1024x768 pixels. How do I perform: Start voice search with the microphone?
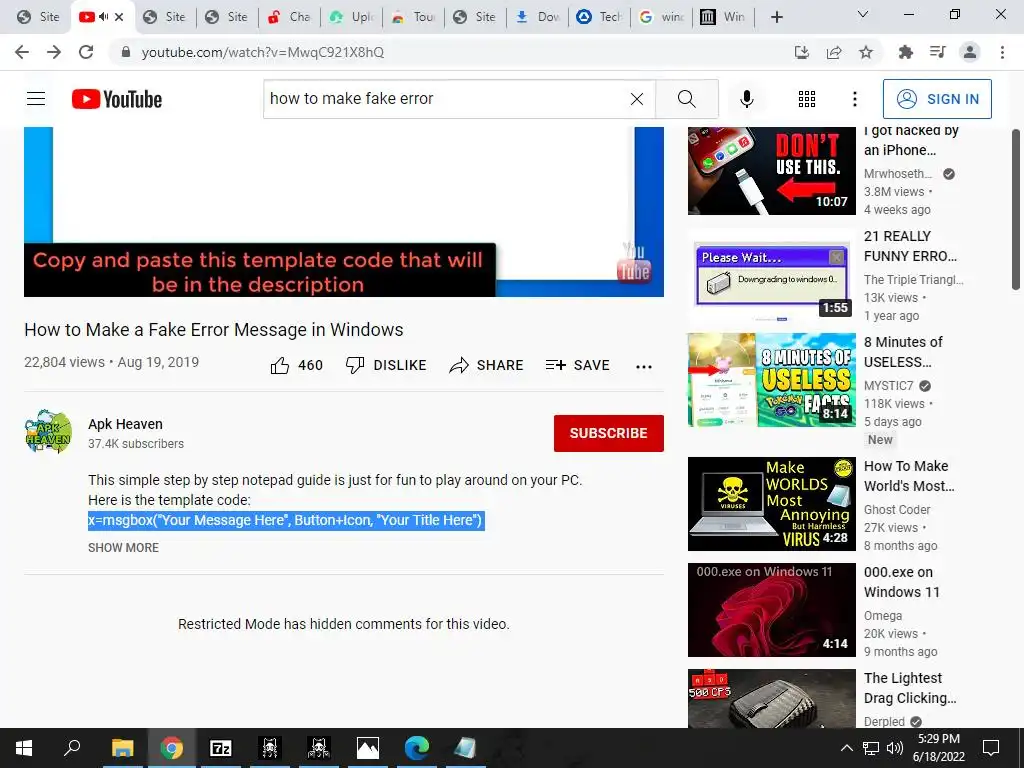[746, 99]
